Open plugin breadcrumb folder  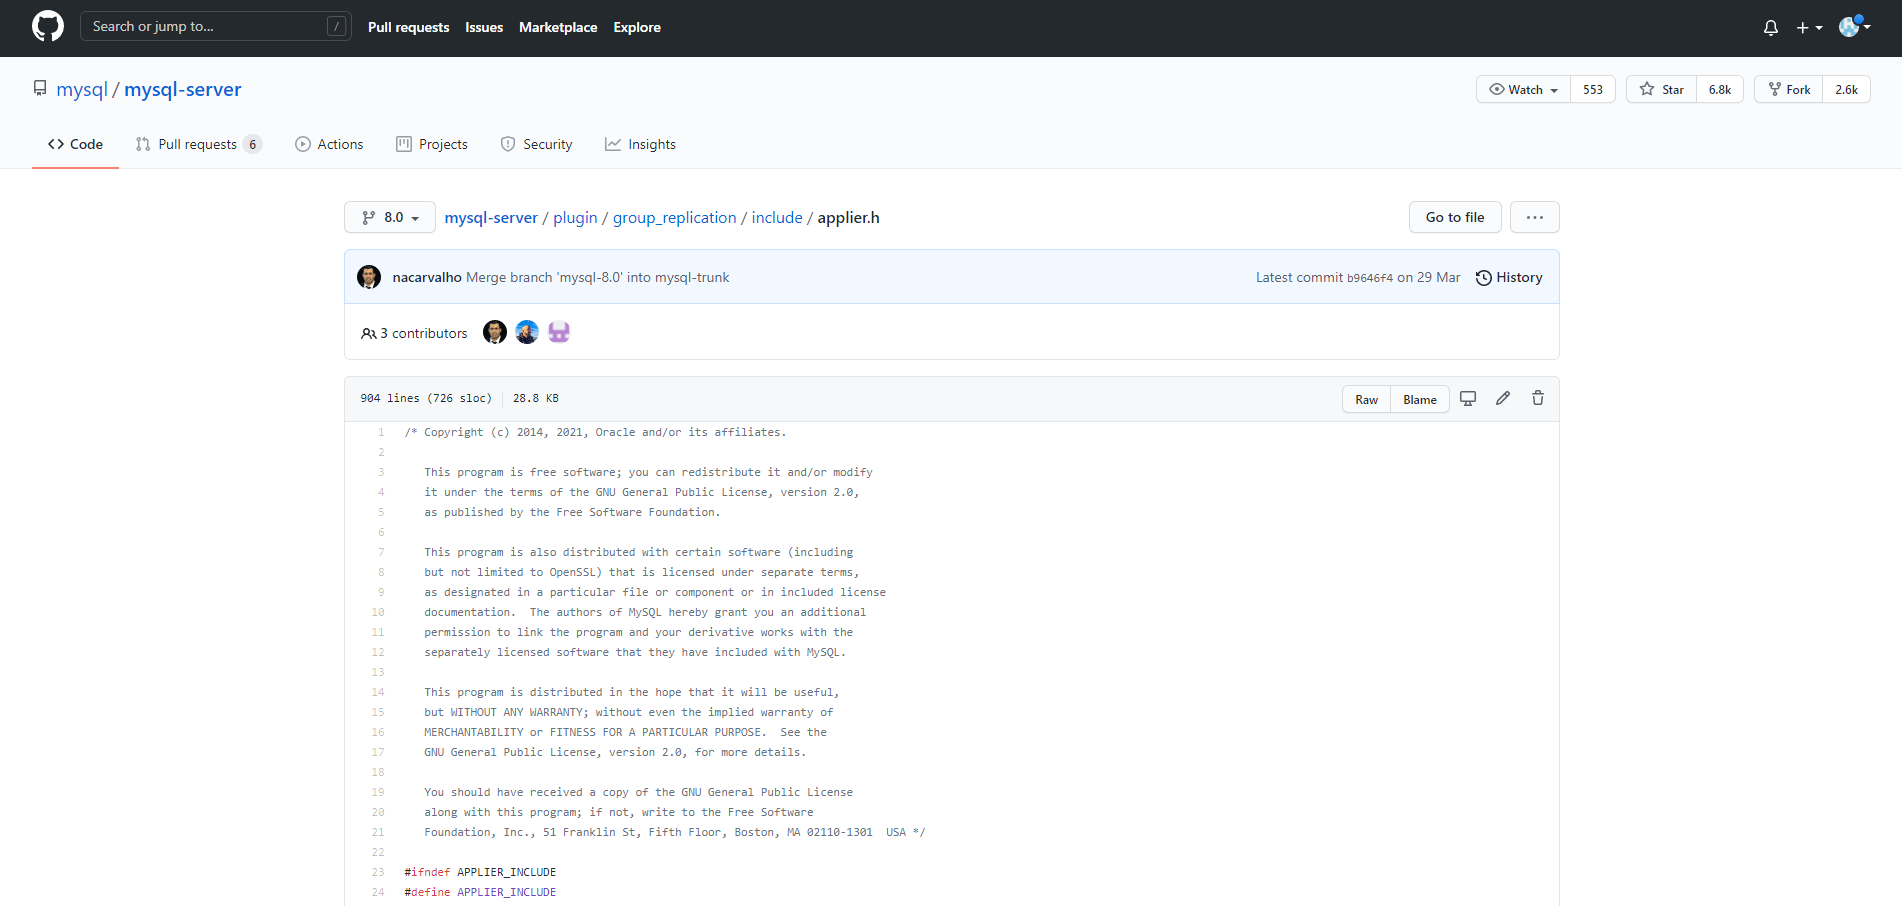[575, 217]
